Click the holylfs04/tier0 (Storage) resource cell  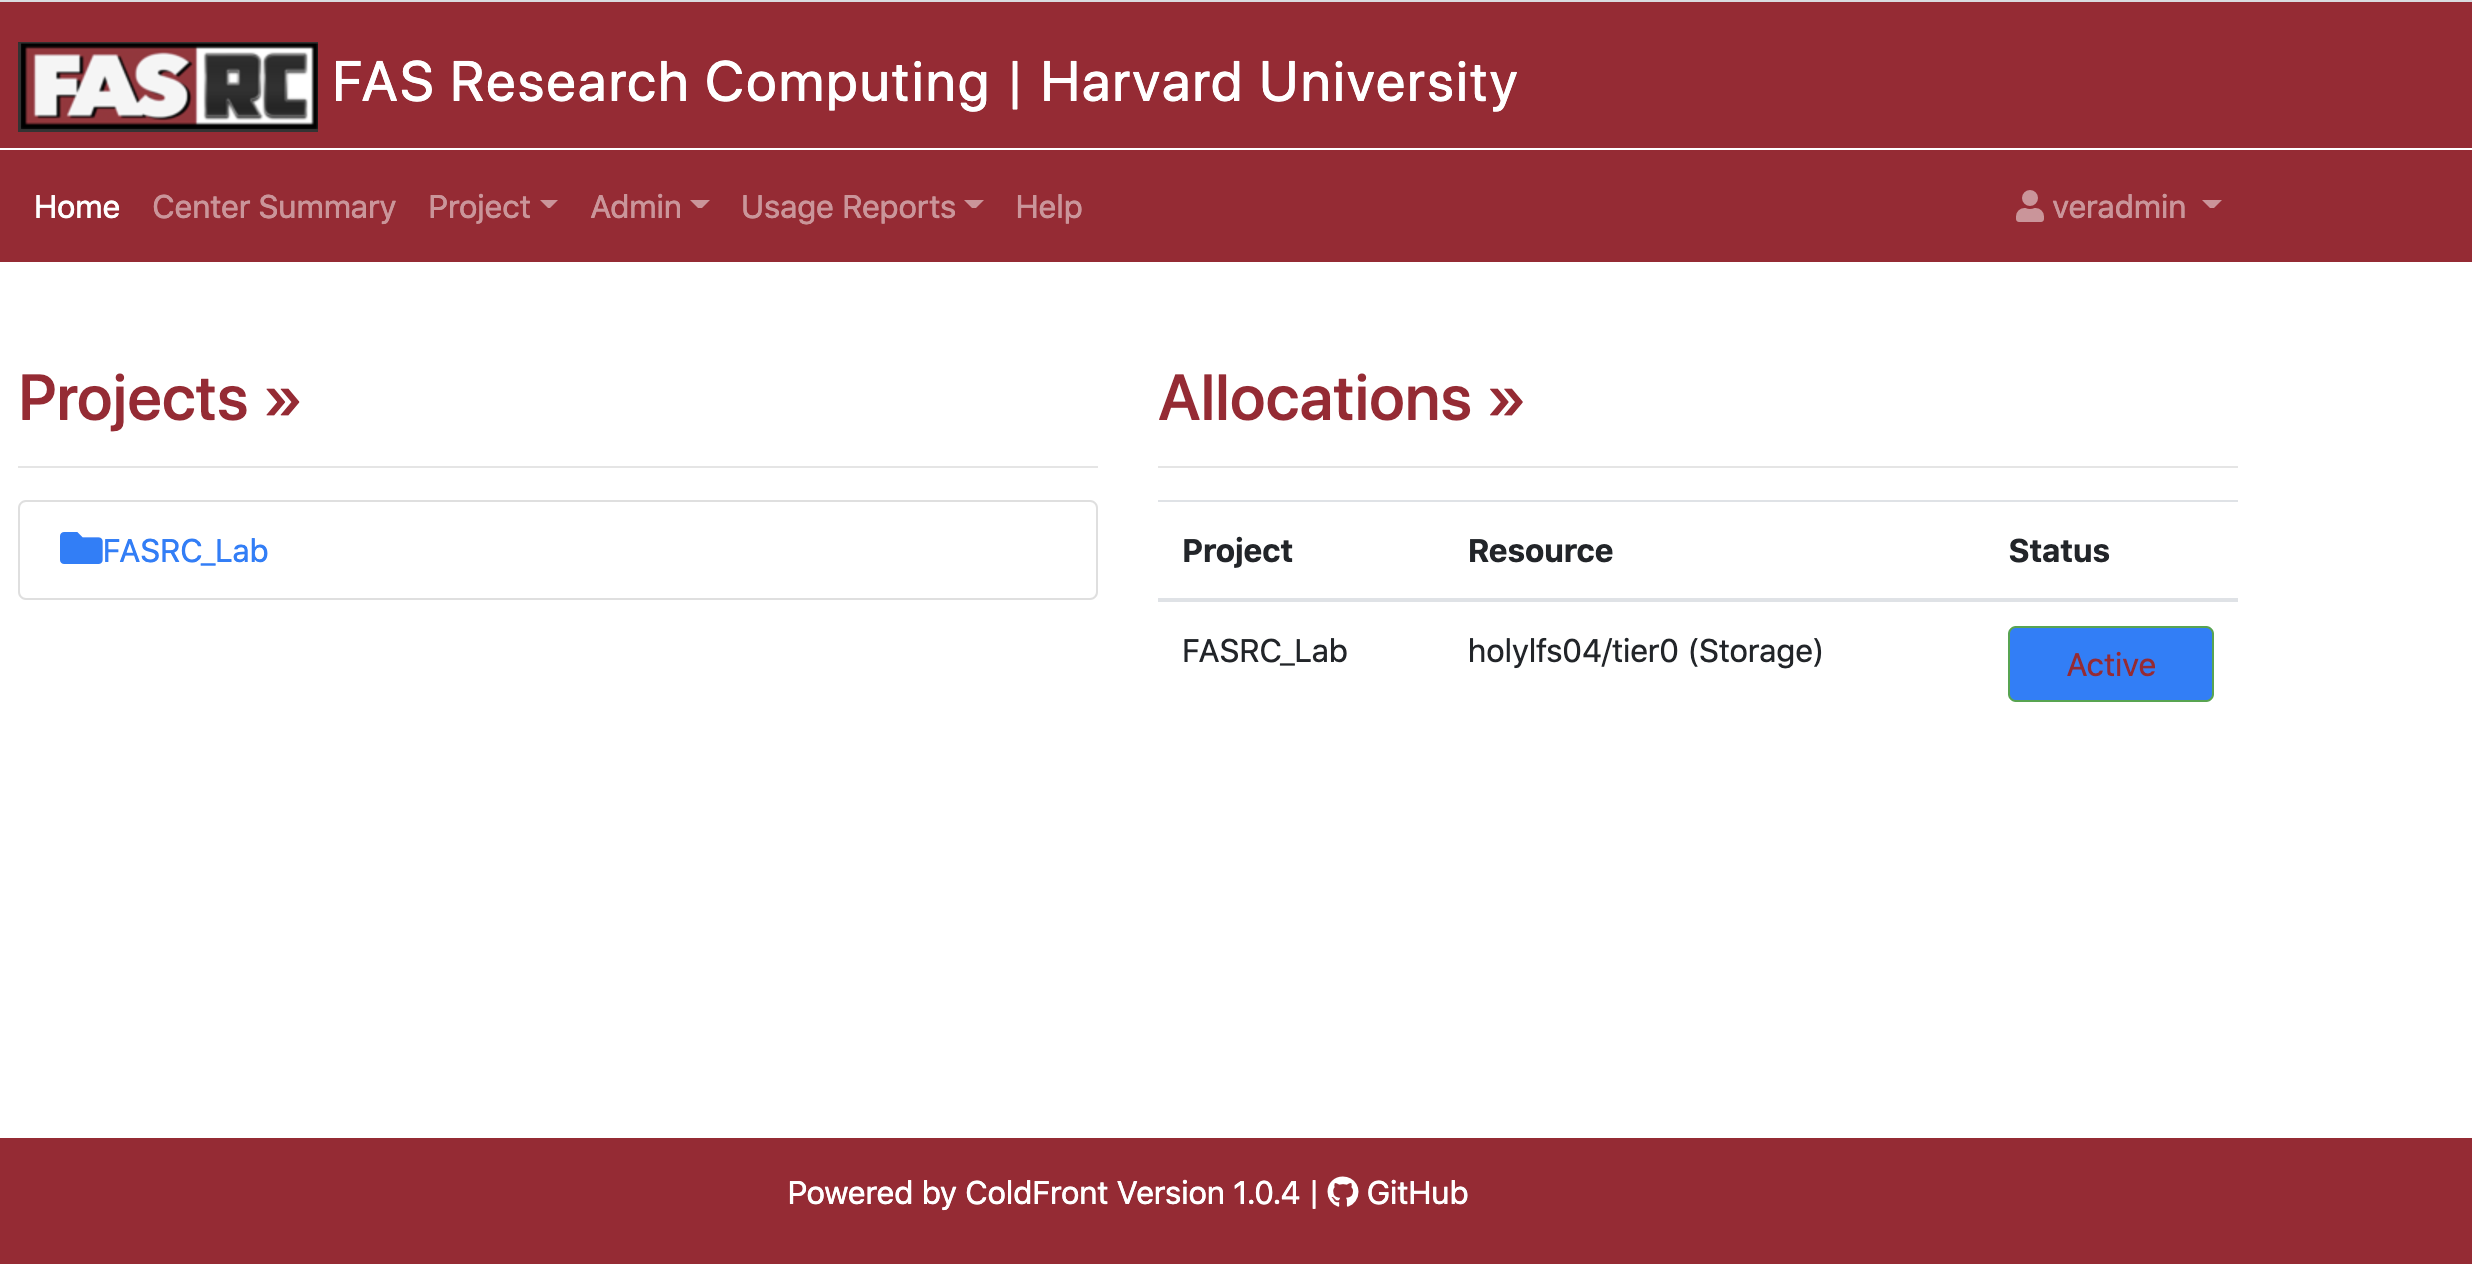pos(1645,651)
